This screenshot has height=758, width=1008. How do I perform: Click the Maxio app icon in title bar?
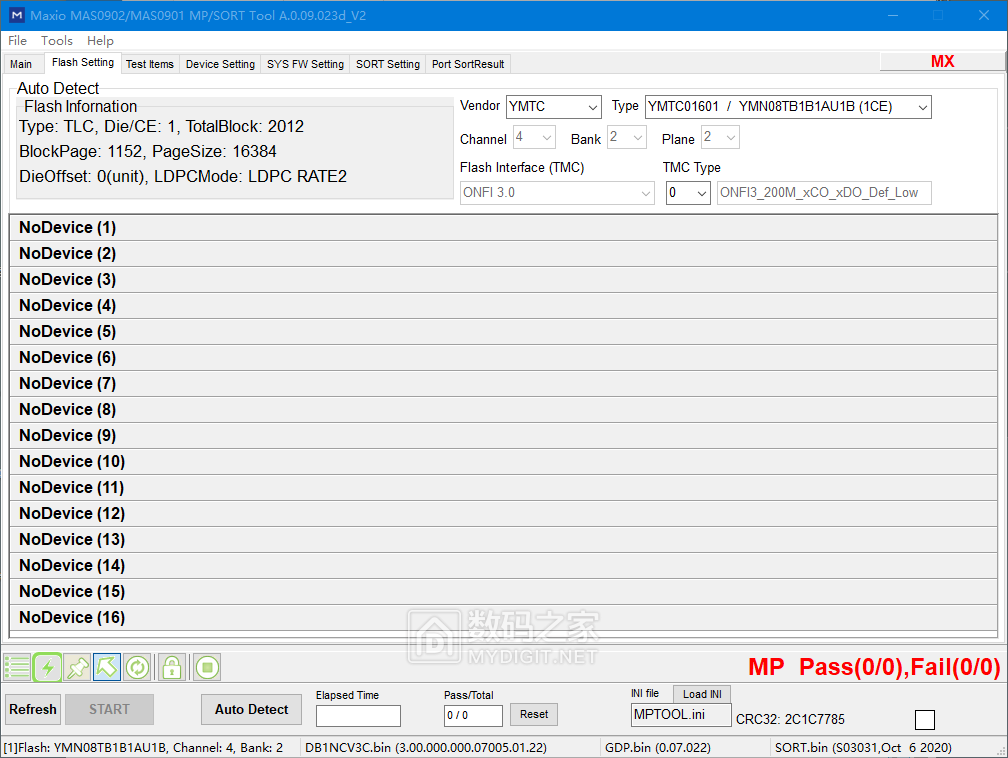pos(17,15)
